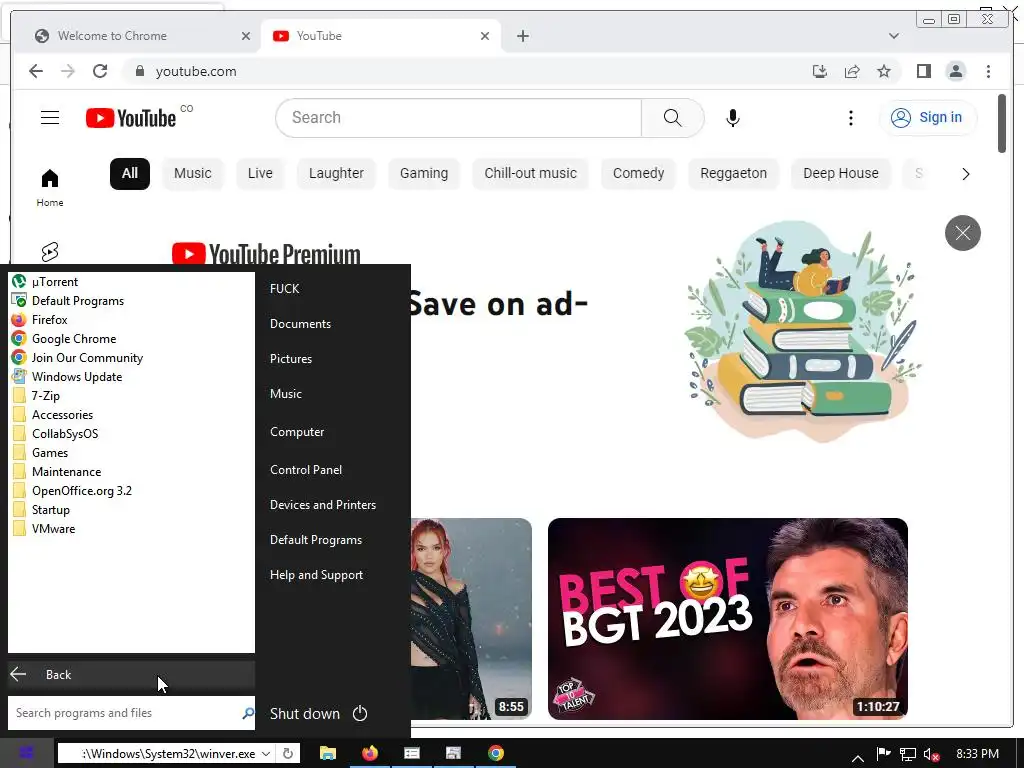Select the All category chip

point(129,174)
